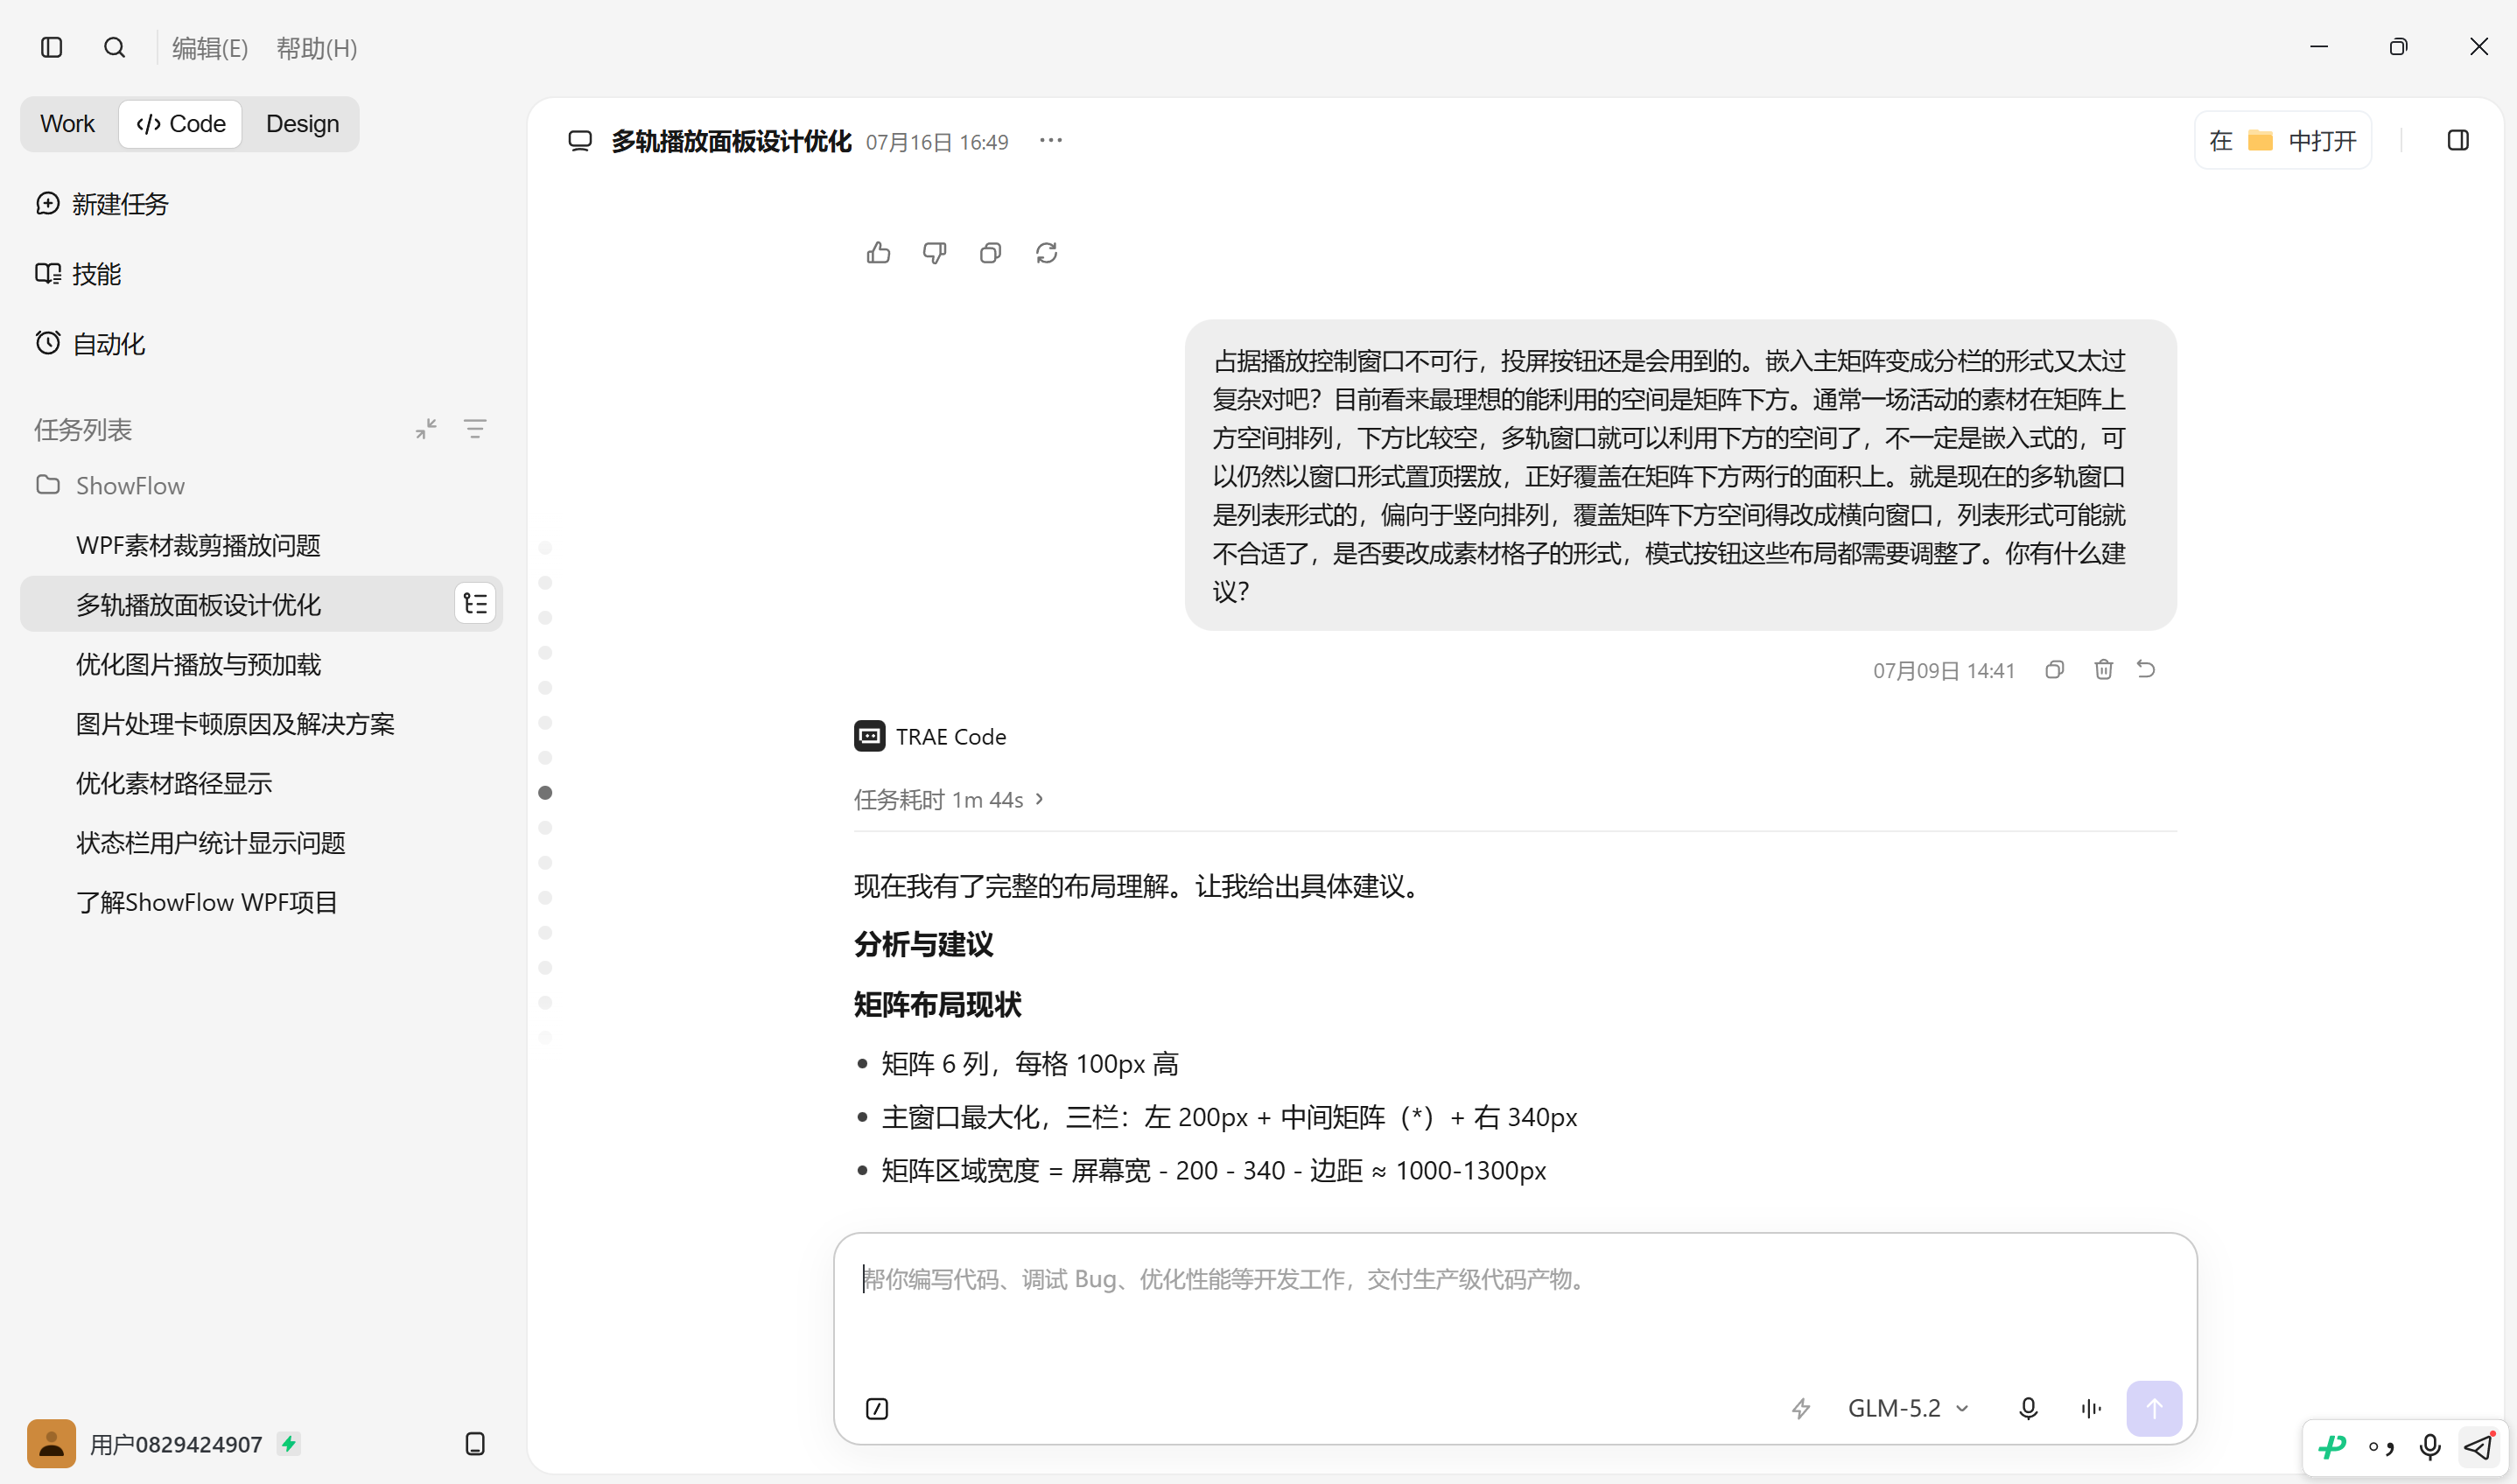Viewport: 2517px width, 1484px height.
Task: Click the lightning bolt icon beside GLM-5.2
Action: point(1801,1409)
